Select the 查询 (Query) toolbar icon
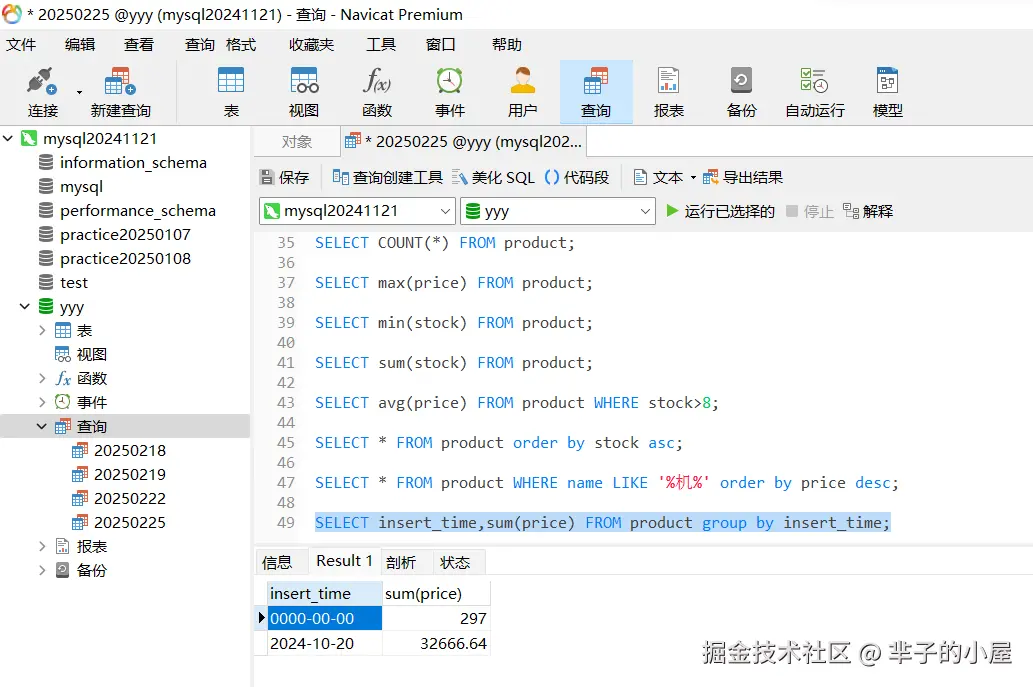 click(x=596, y=92)
